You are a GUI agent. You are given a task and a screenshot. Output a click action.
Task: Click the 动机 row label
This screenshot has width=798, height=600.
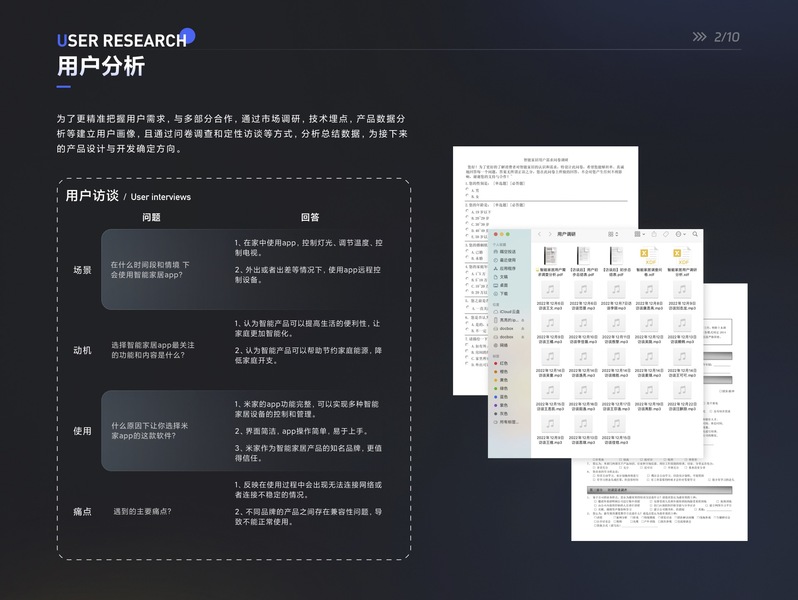[82, 351]
